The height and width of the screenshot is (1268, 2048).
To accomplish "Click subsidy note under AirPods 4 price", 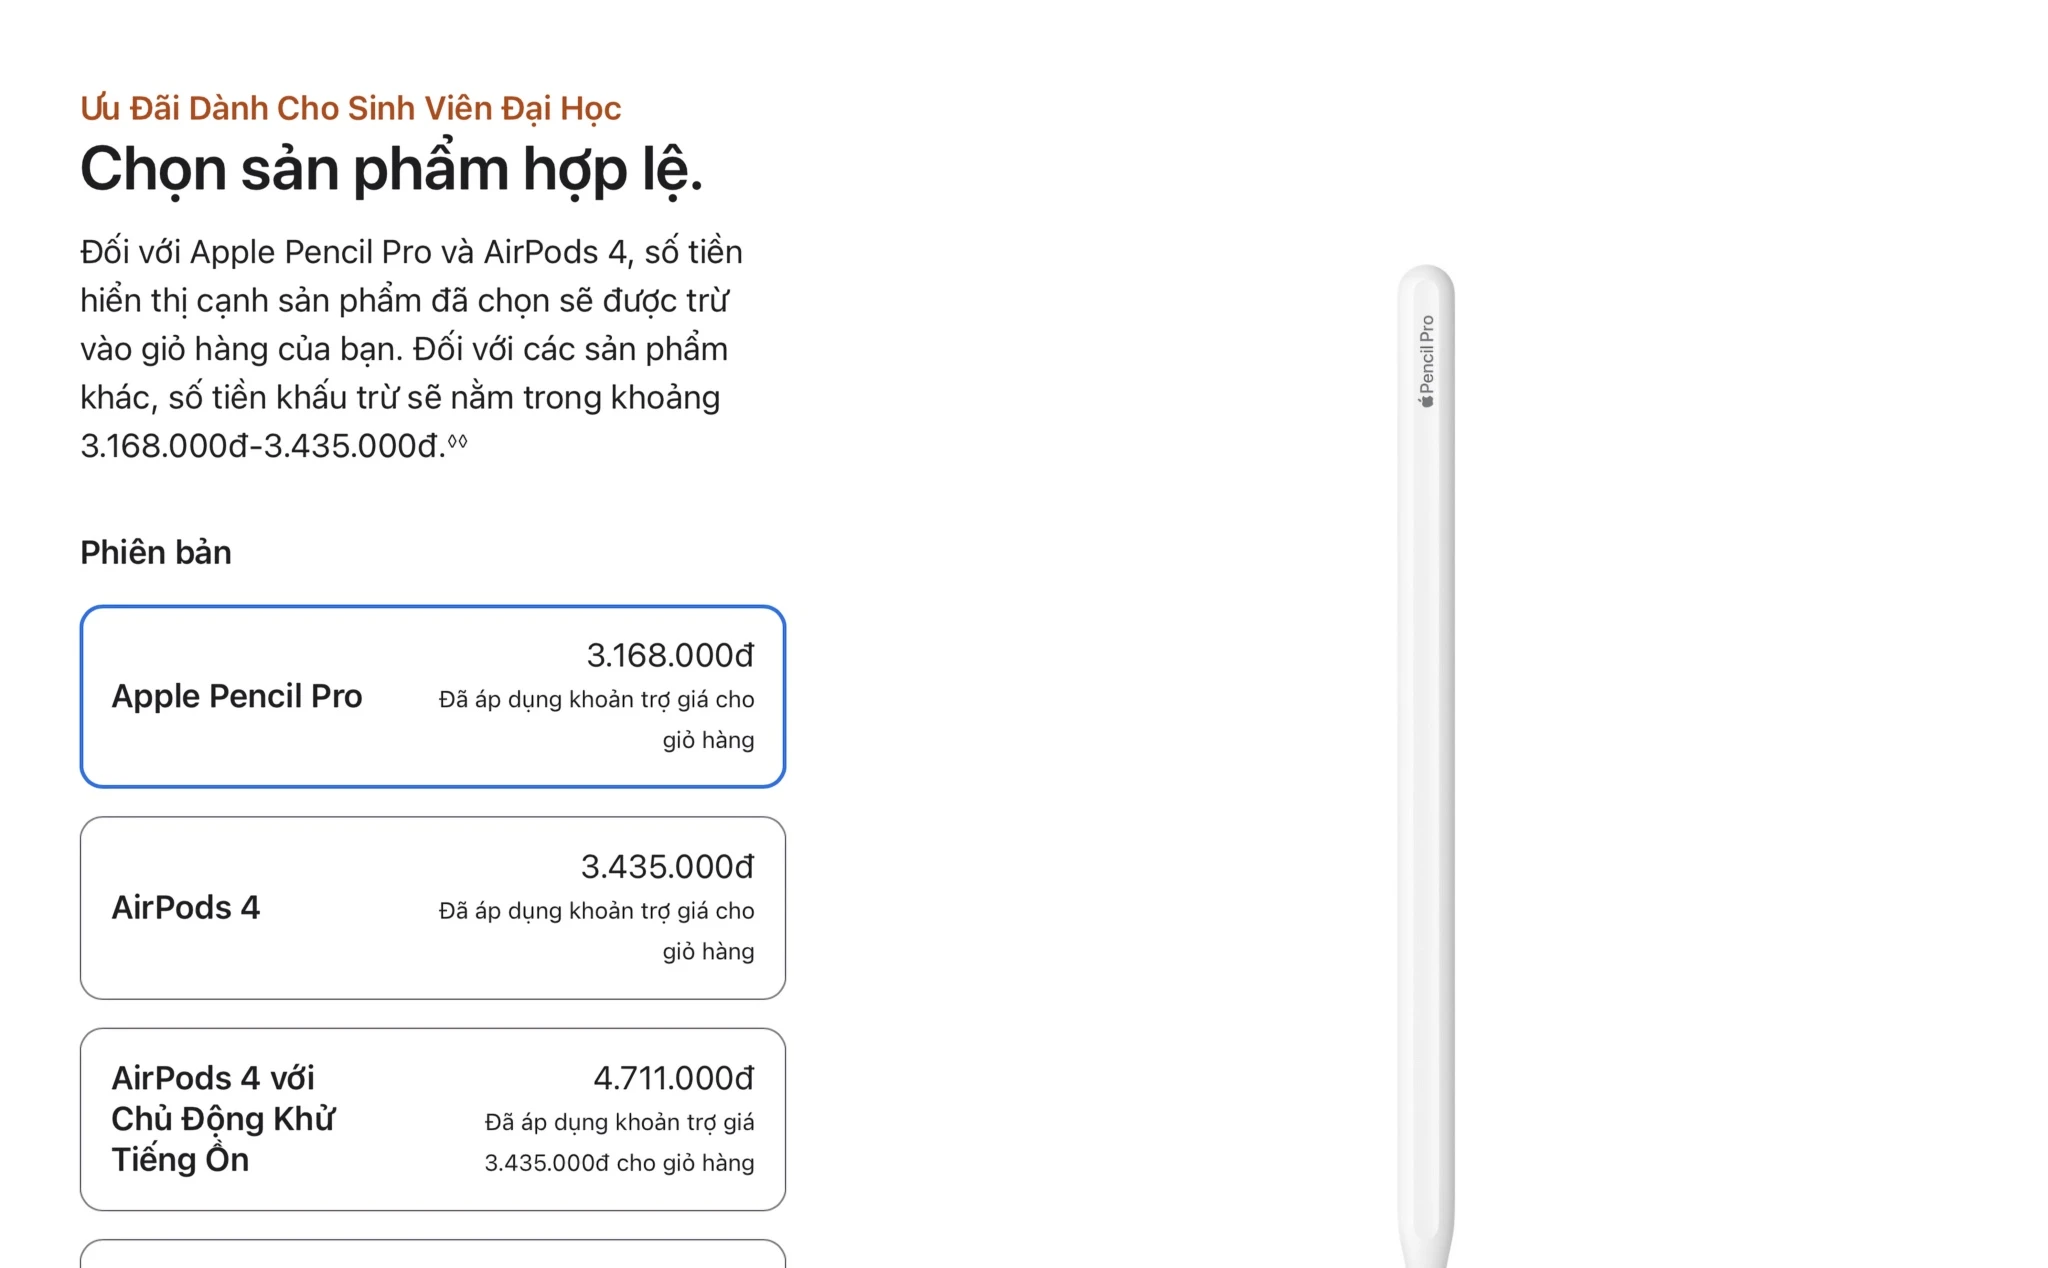I will pyautogui.click(x=596, y=931).
